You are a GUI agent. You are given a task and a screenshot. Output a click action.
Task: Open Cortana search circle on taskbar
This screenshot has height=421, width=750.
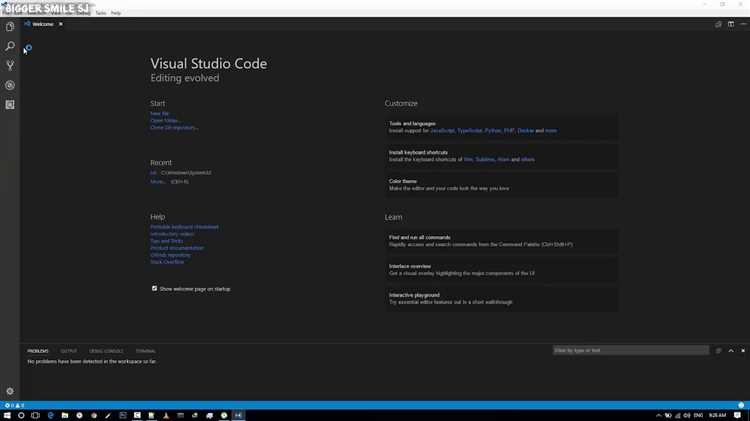21,415
